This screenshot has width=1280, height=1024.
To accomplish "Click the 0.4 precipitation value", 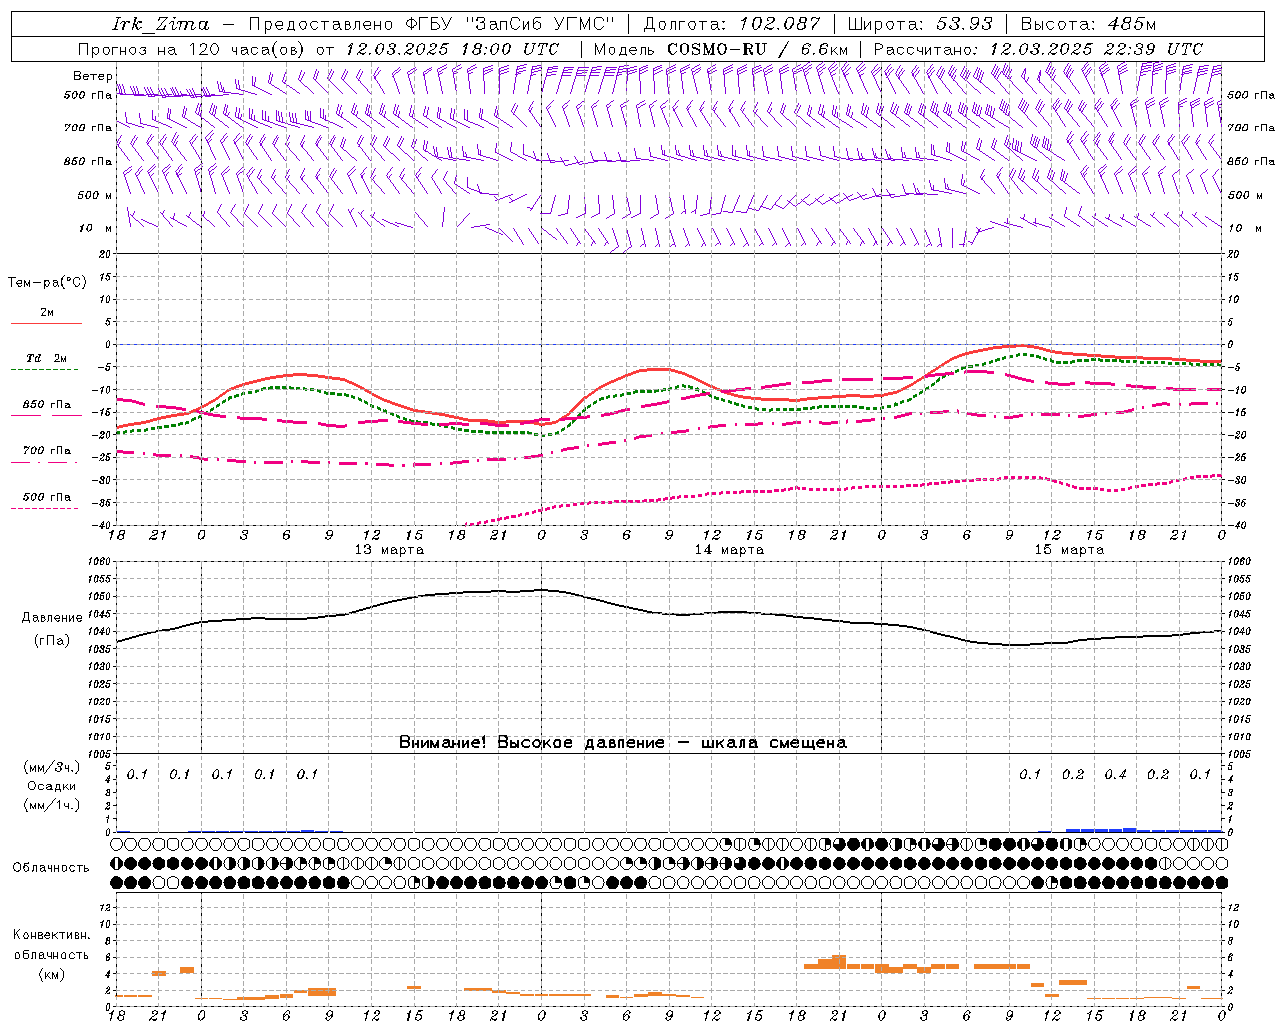I will [x=1115, y=775].
